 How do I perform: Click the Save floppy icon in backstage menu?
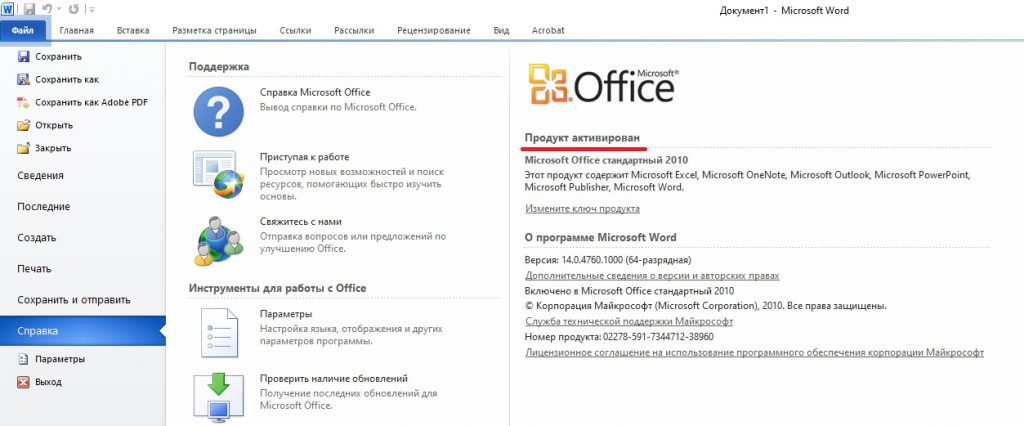[x=24, y=57]
